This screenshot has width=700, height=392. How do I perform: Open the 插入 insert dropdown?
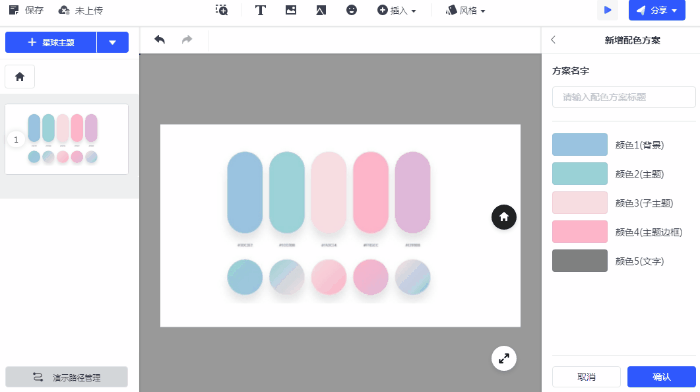[396, 10]
